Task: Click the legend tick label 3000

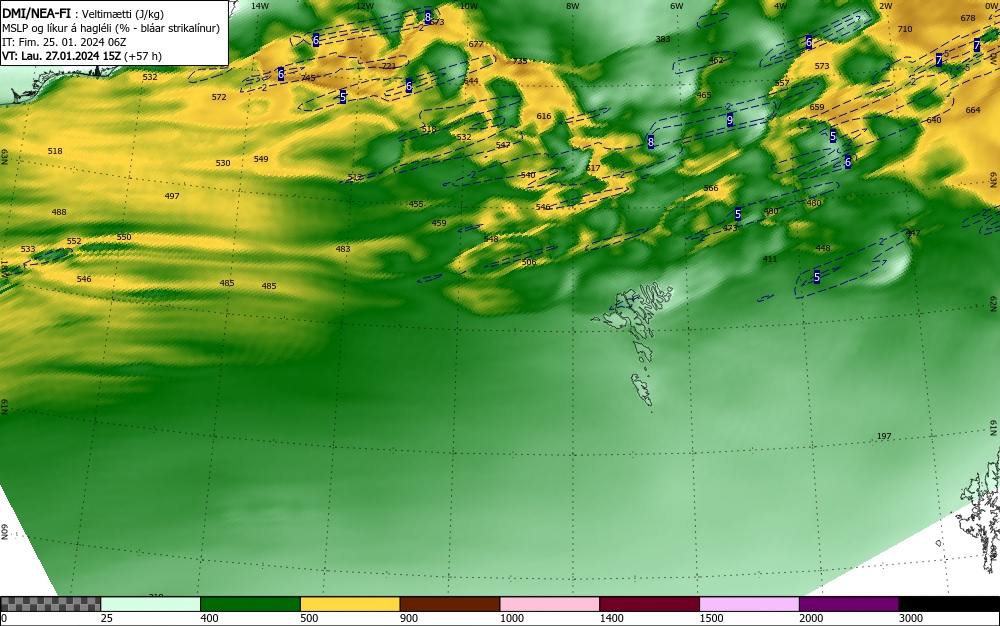Action: 911,618
